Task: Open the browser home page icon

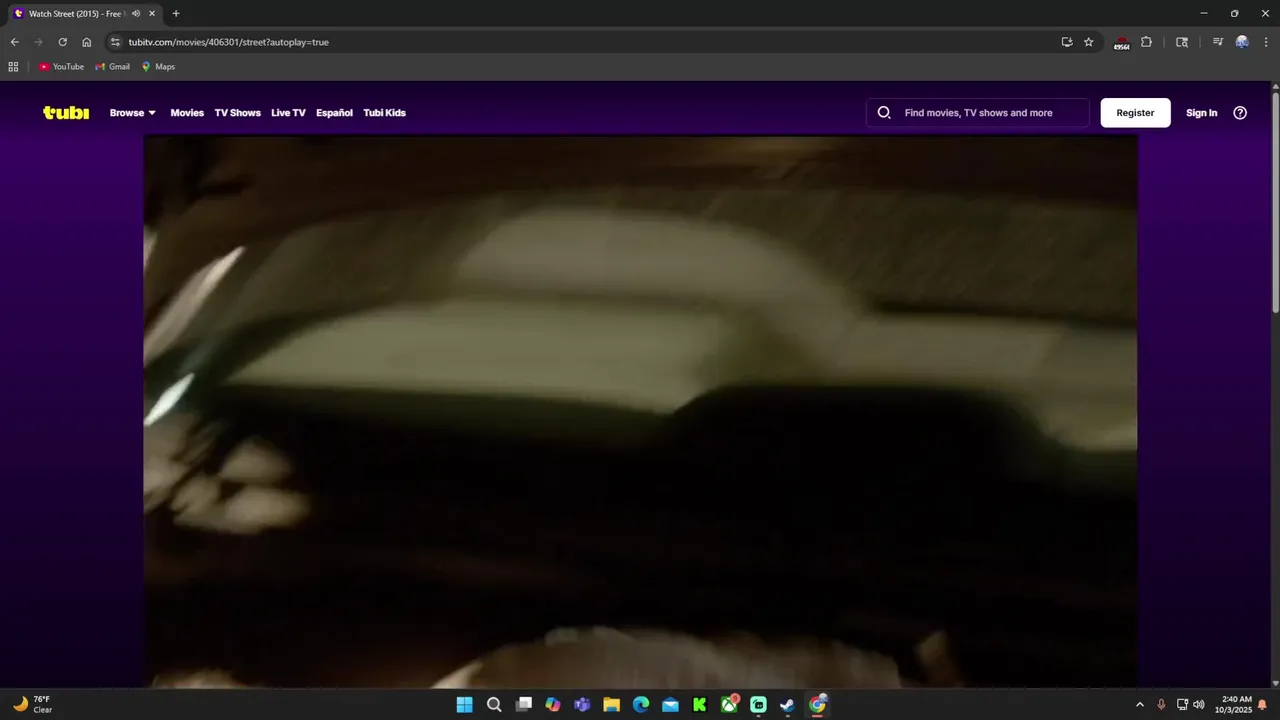Action: (87, 42)
